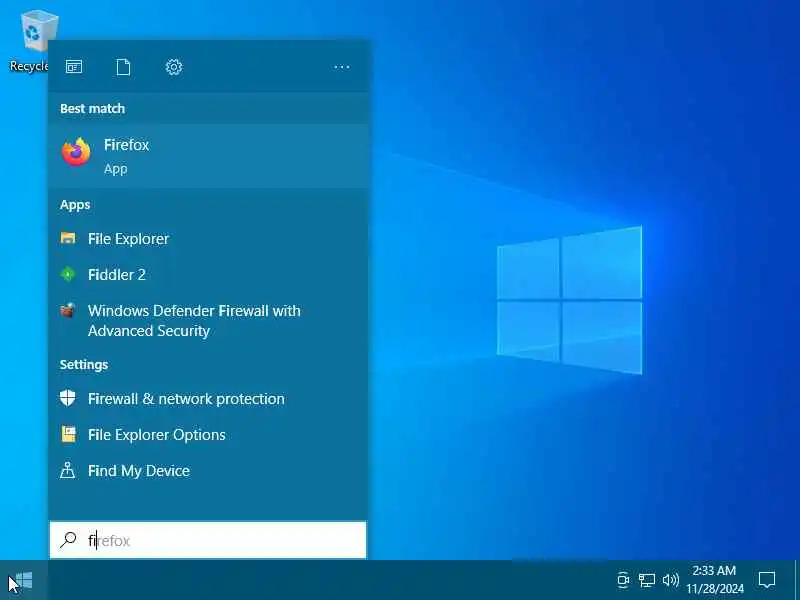This screenshot has width=800, height=600.
Task: Open the three-dot more options menu
Action: tap(341, 67)
